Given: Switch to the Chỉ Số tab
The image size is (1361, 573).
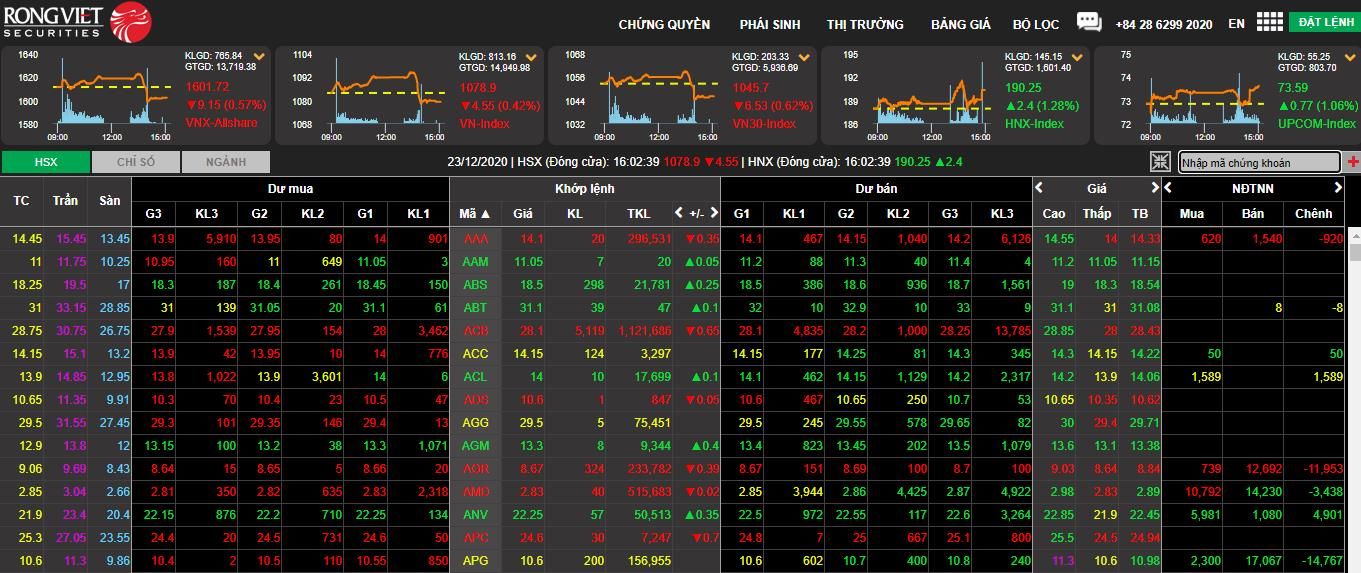Looking at the screenshot, I should (x=135, y=162).
